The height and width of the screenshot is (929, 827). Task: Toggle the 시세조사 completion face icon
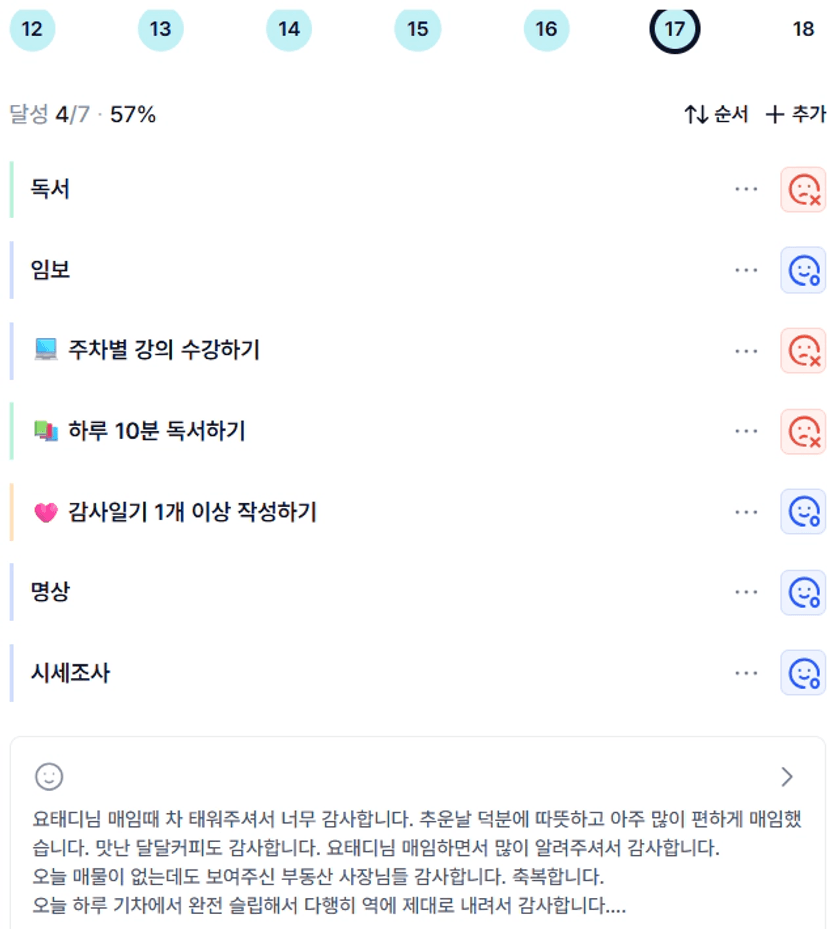[803, 673]
